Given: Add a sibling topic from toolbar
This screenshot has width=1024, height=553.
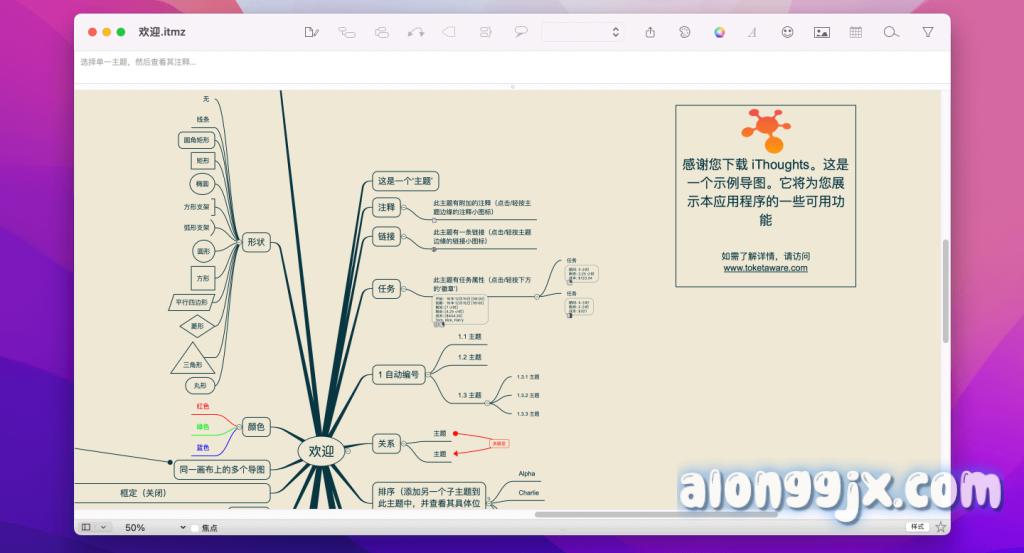Looking at the screenshot, I should pos(381,32).
